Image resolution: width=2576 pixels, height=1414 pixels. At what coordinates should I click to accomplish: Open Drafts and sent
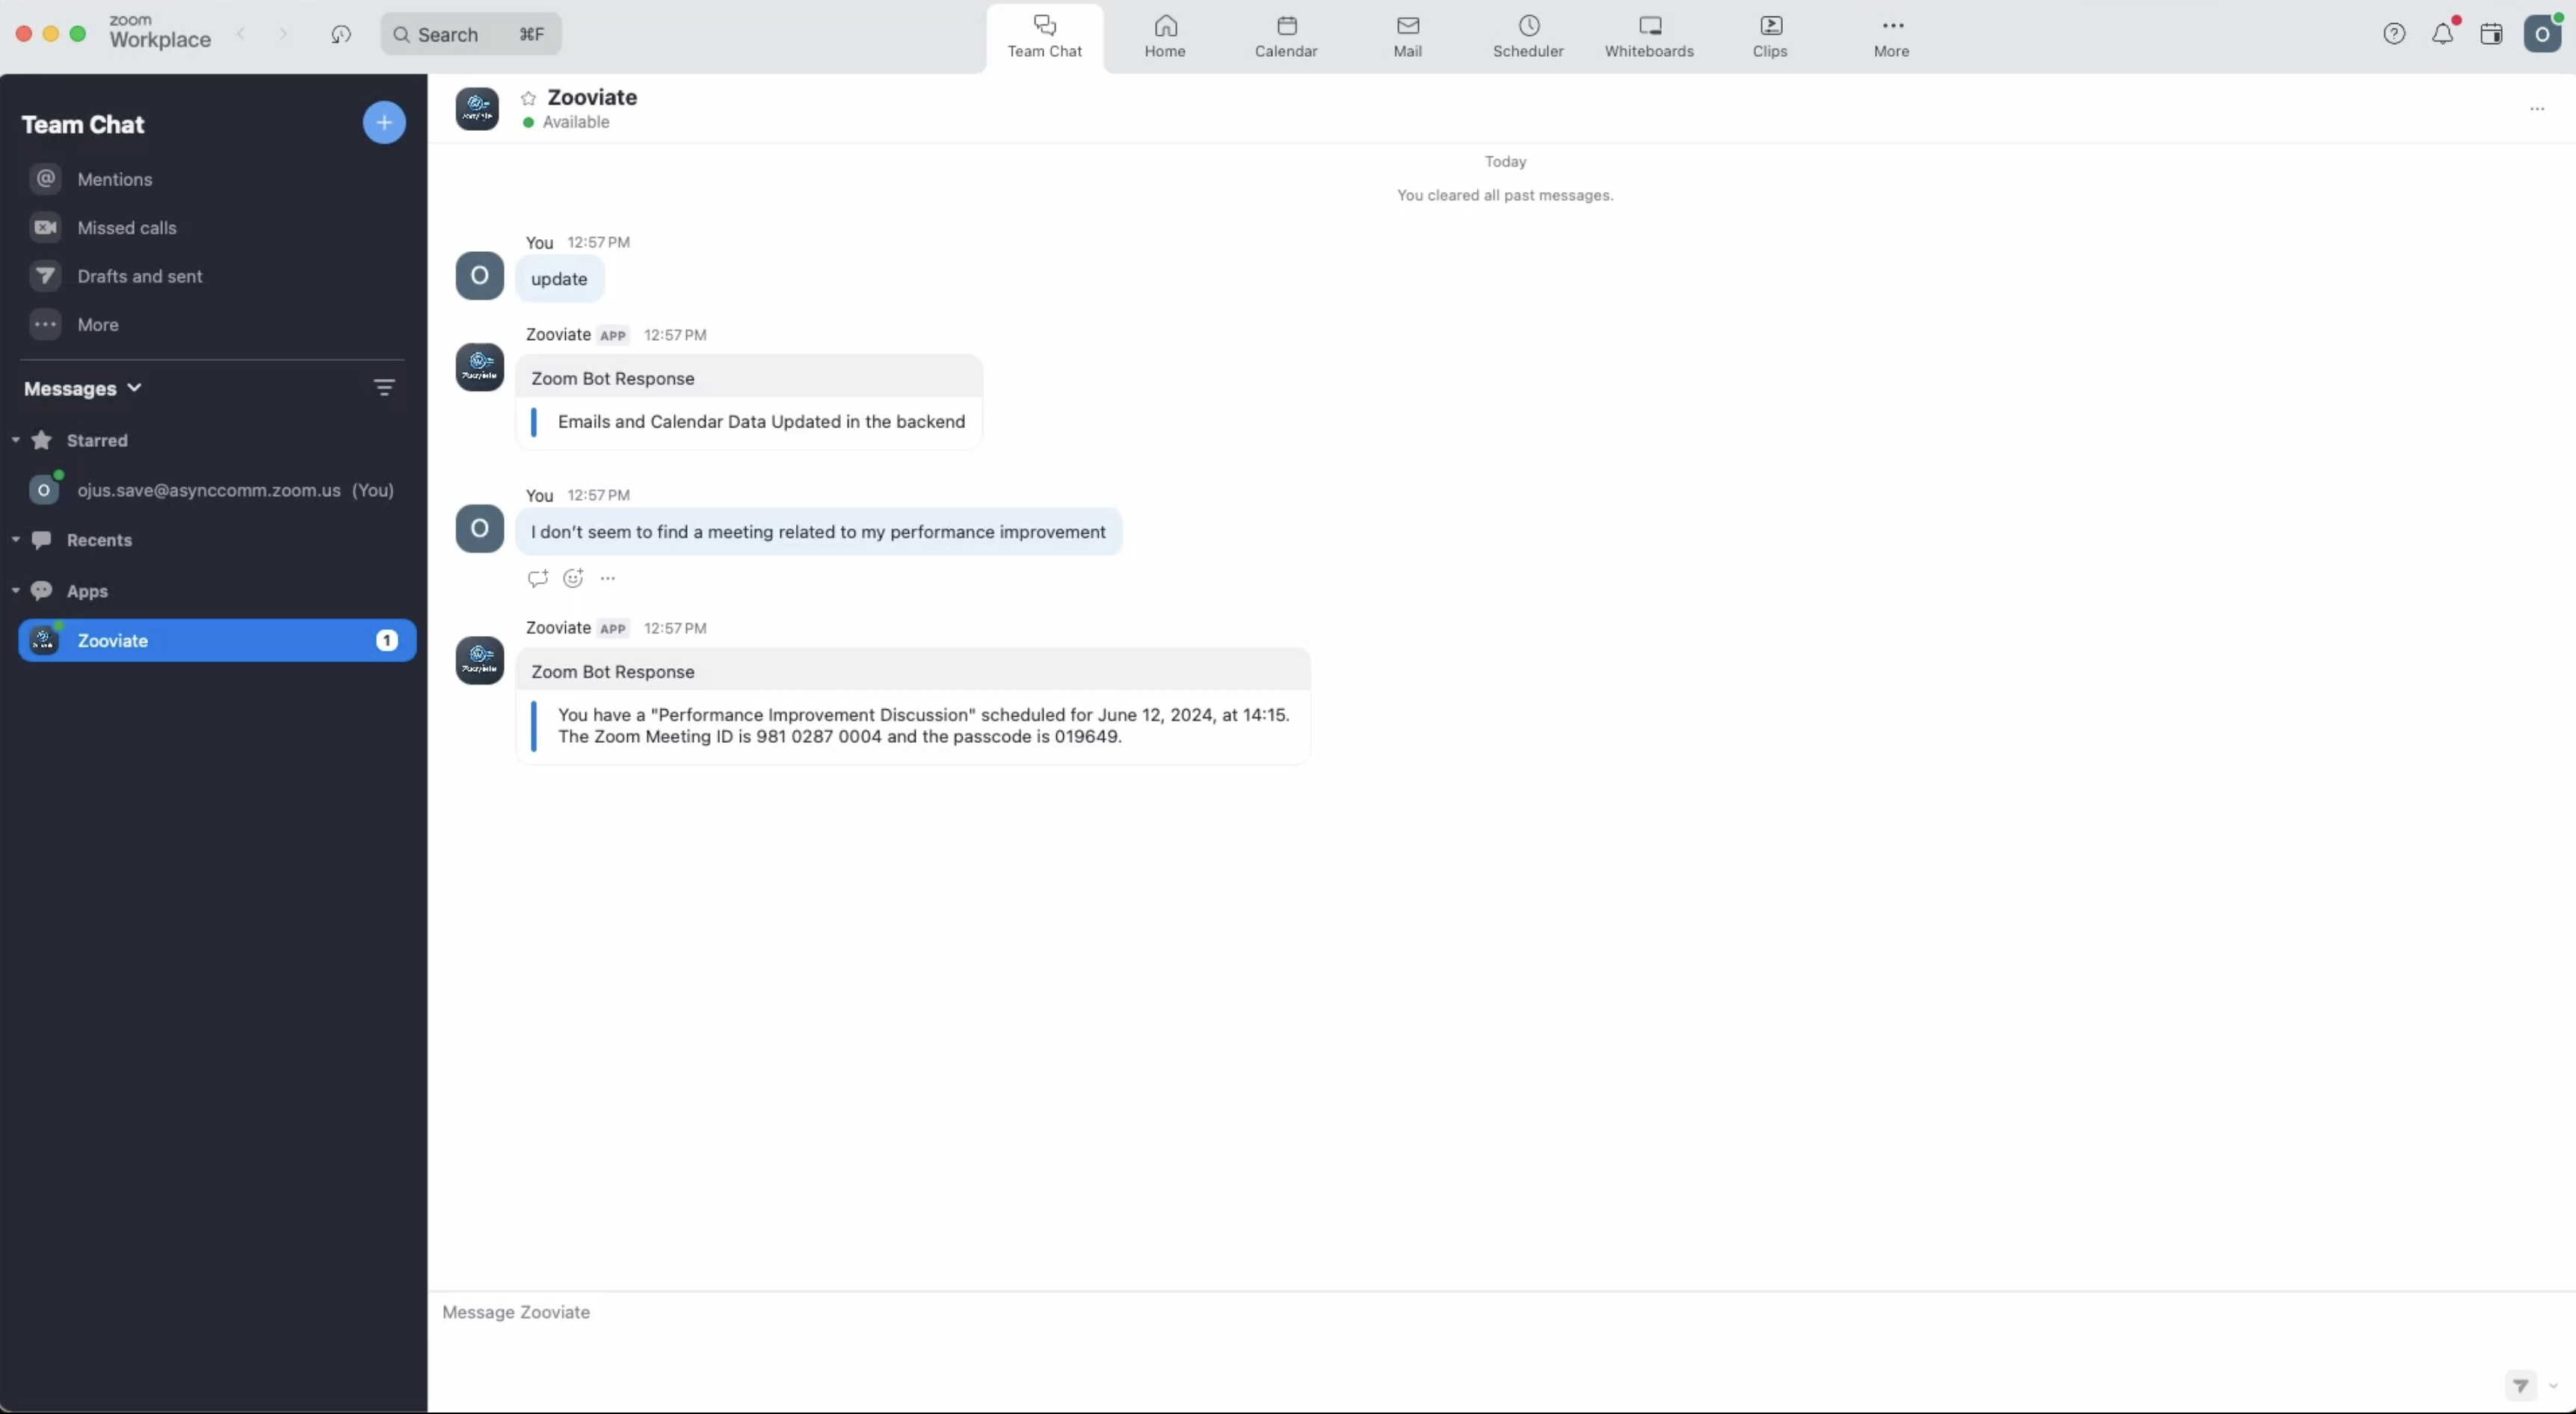pos(138,276)
